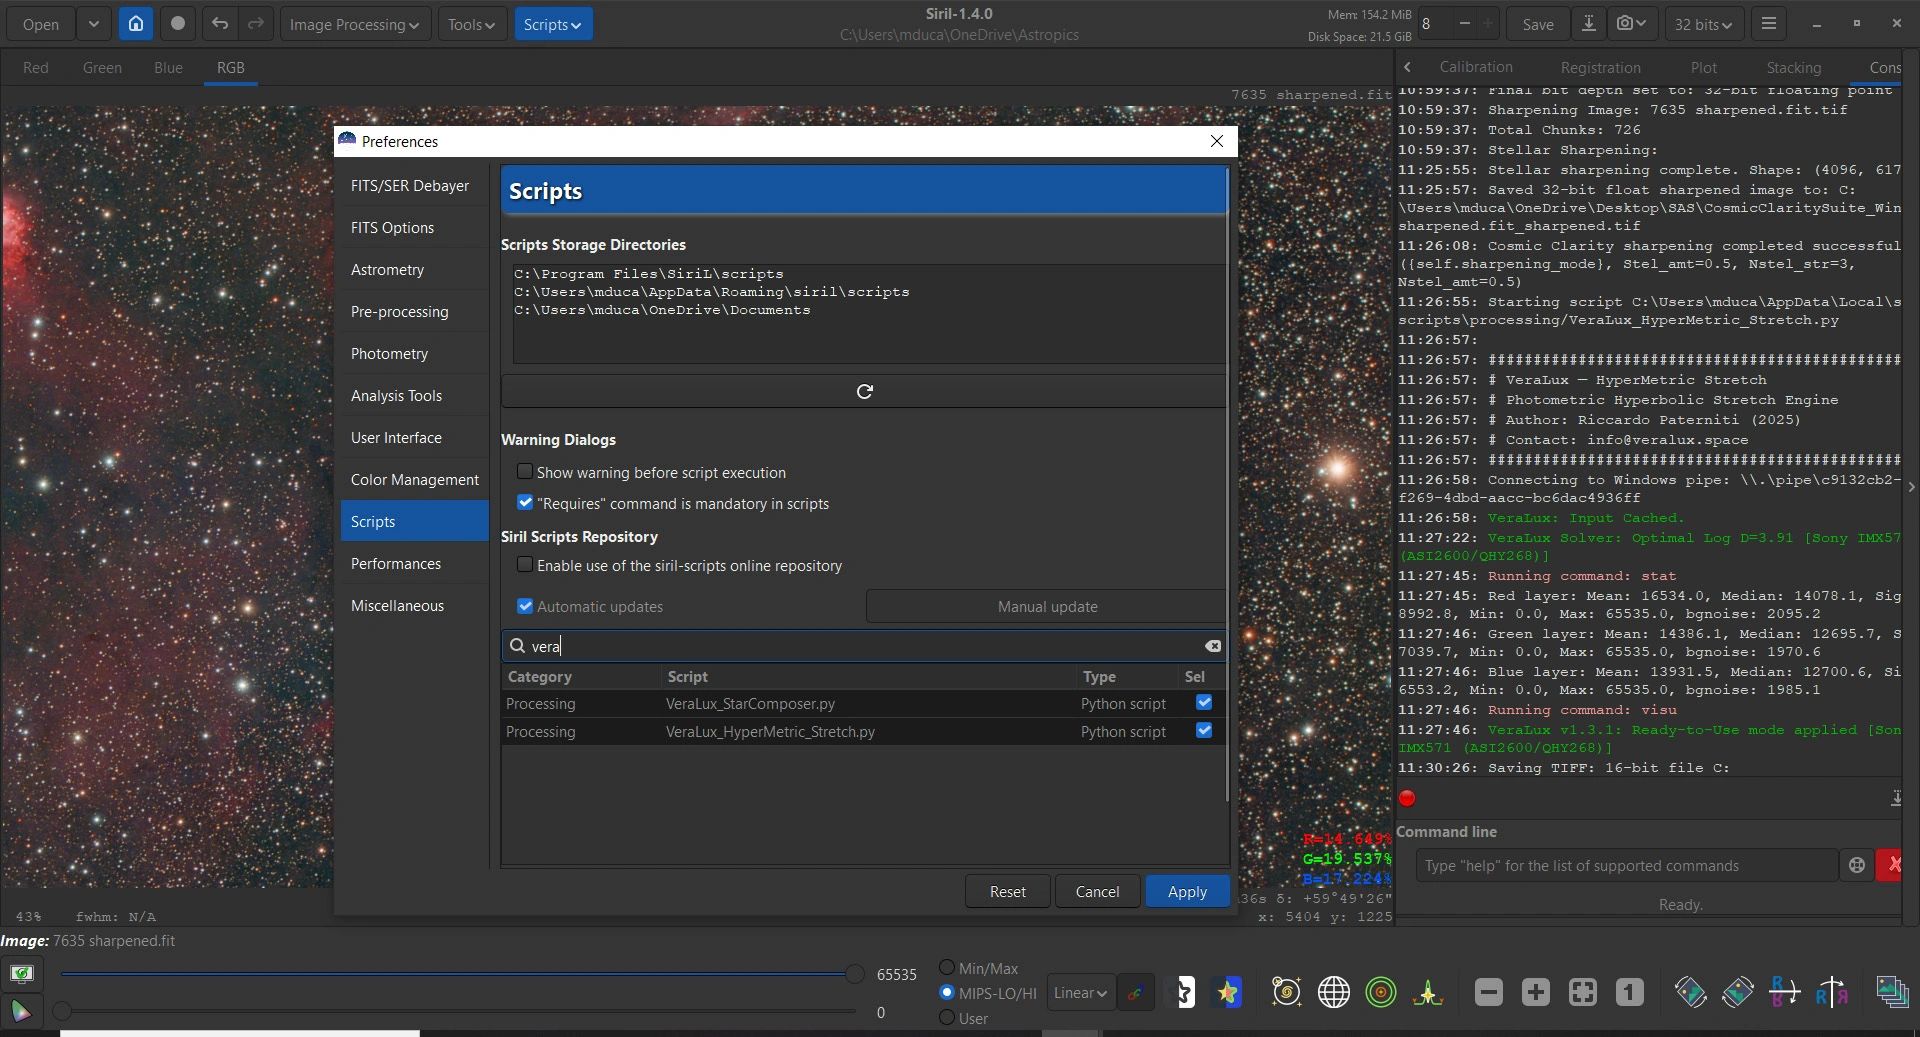1920x1037 pixels.
Task: Open the hamburger main menu
Action: point(1769,24)
